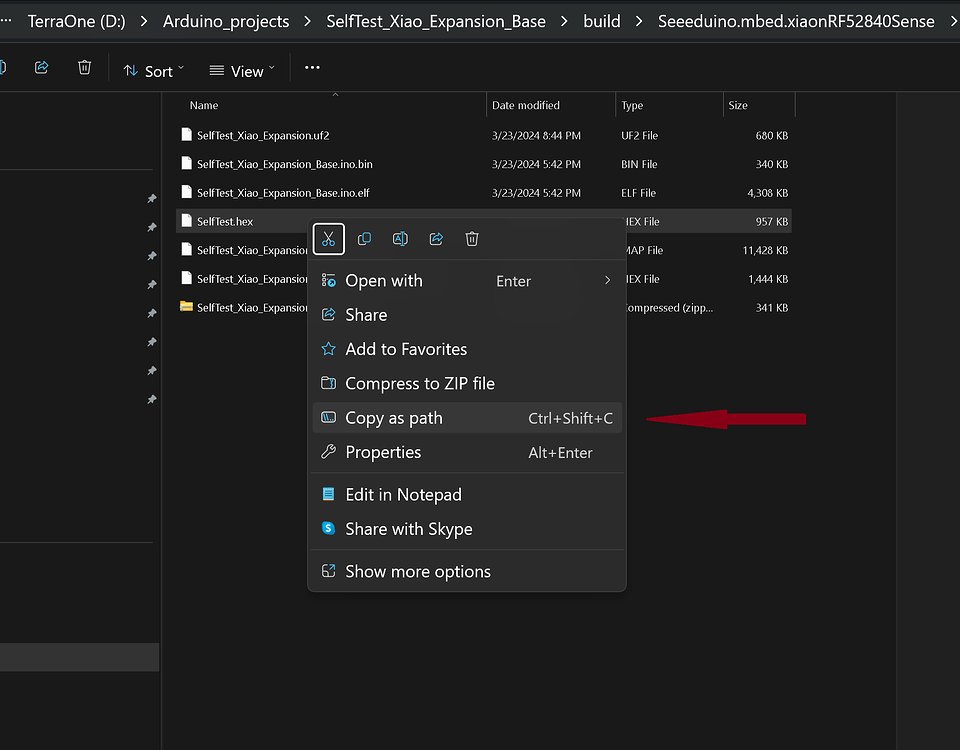960x750 pixels.
Task: Click the Skype icon in context menu
Action: [x=329, y=528]
